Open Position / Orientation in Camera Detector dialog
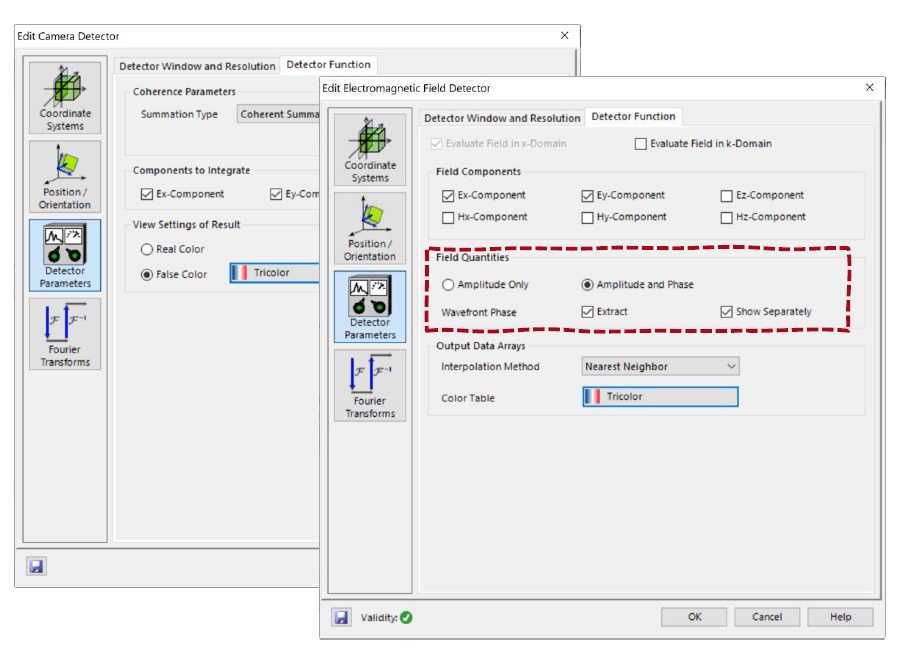900x660 pixels. coord(65,176)
